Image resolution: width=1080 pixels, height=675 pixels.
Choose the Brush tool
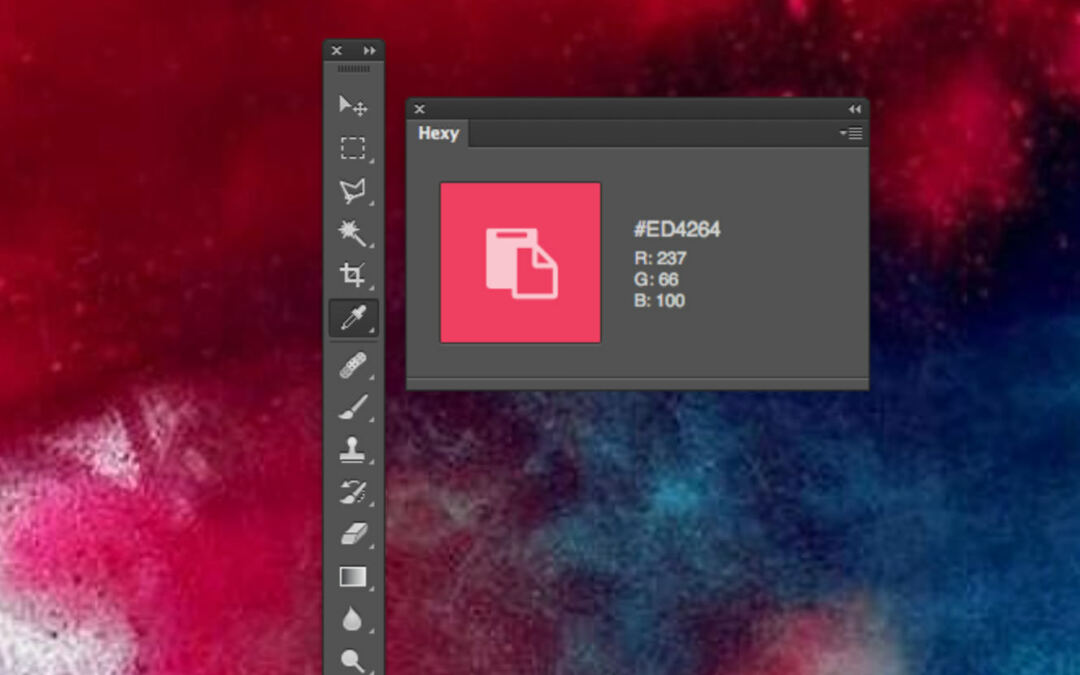353,407
